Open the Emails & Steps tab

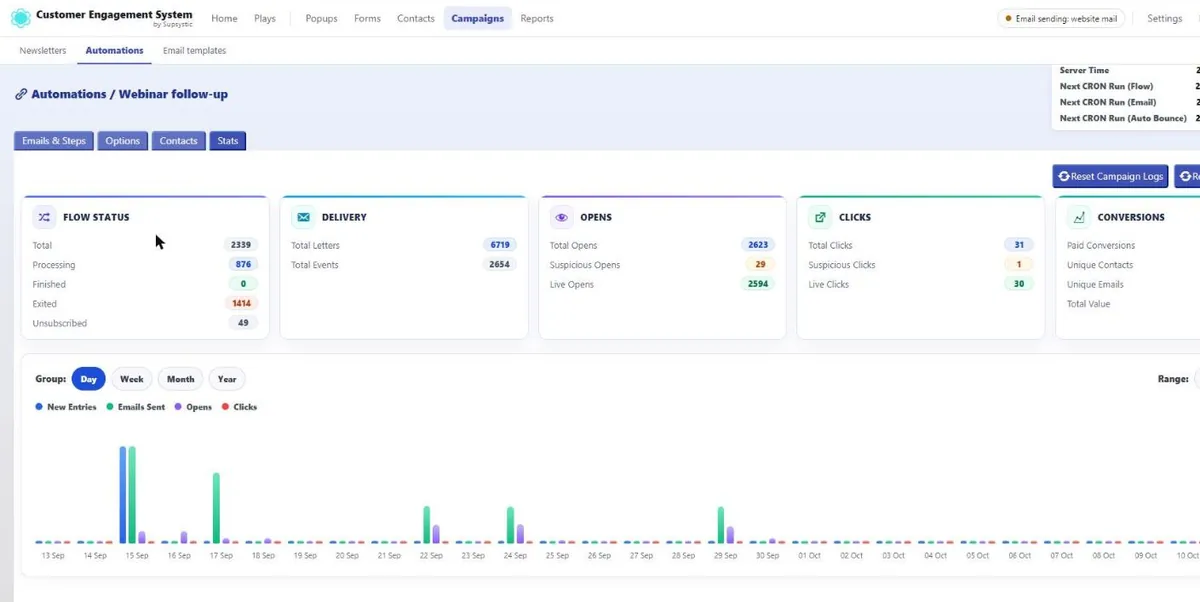(x=54, y=141)
